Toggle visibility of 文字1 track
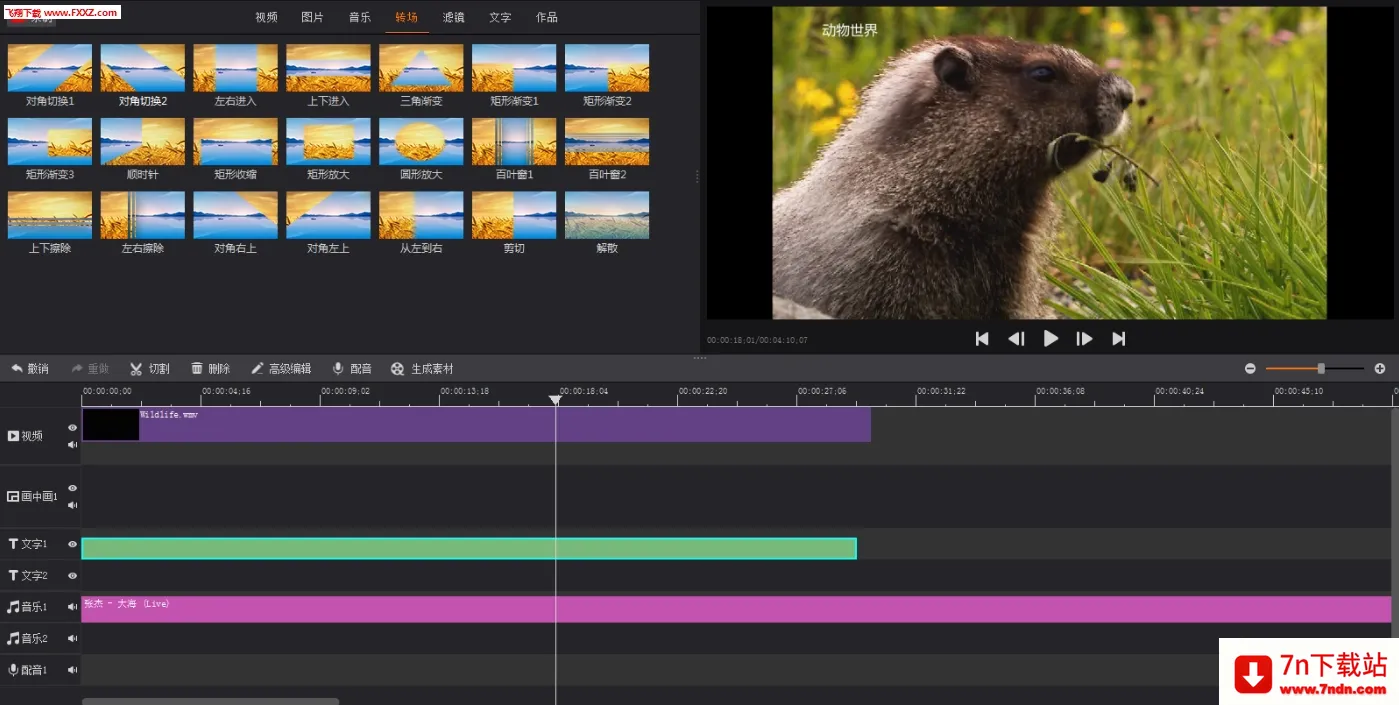This screenshot has height=705, width=1399. tap(72, 545)
